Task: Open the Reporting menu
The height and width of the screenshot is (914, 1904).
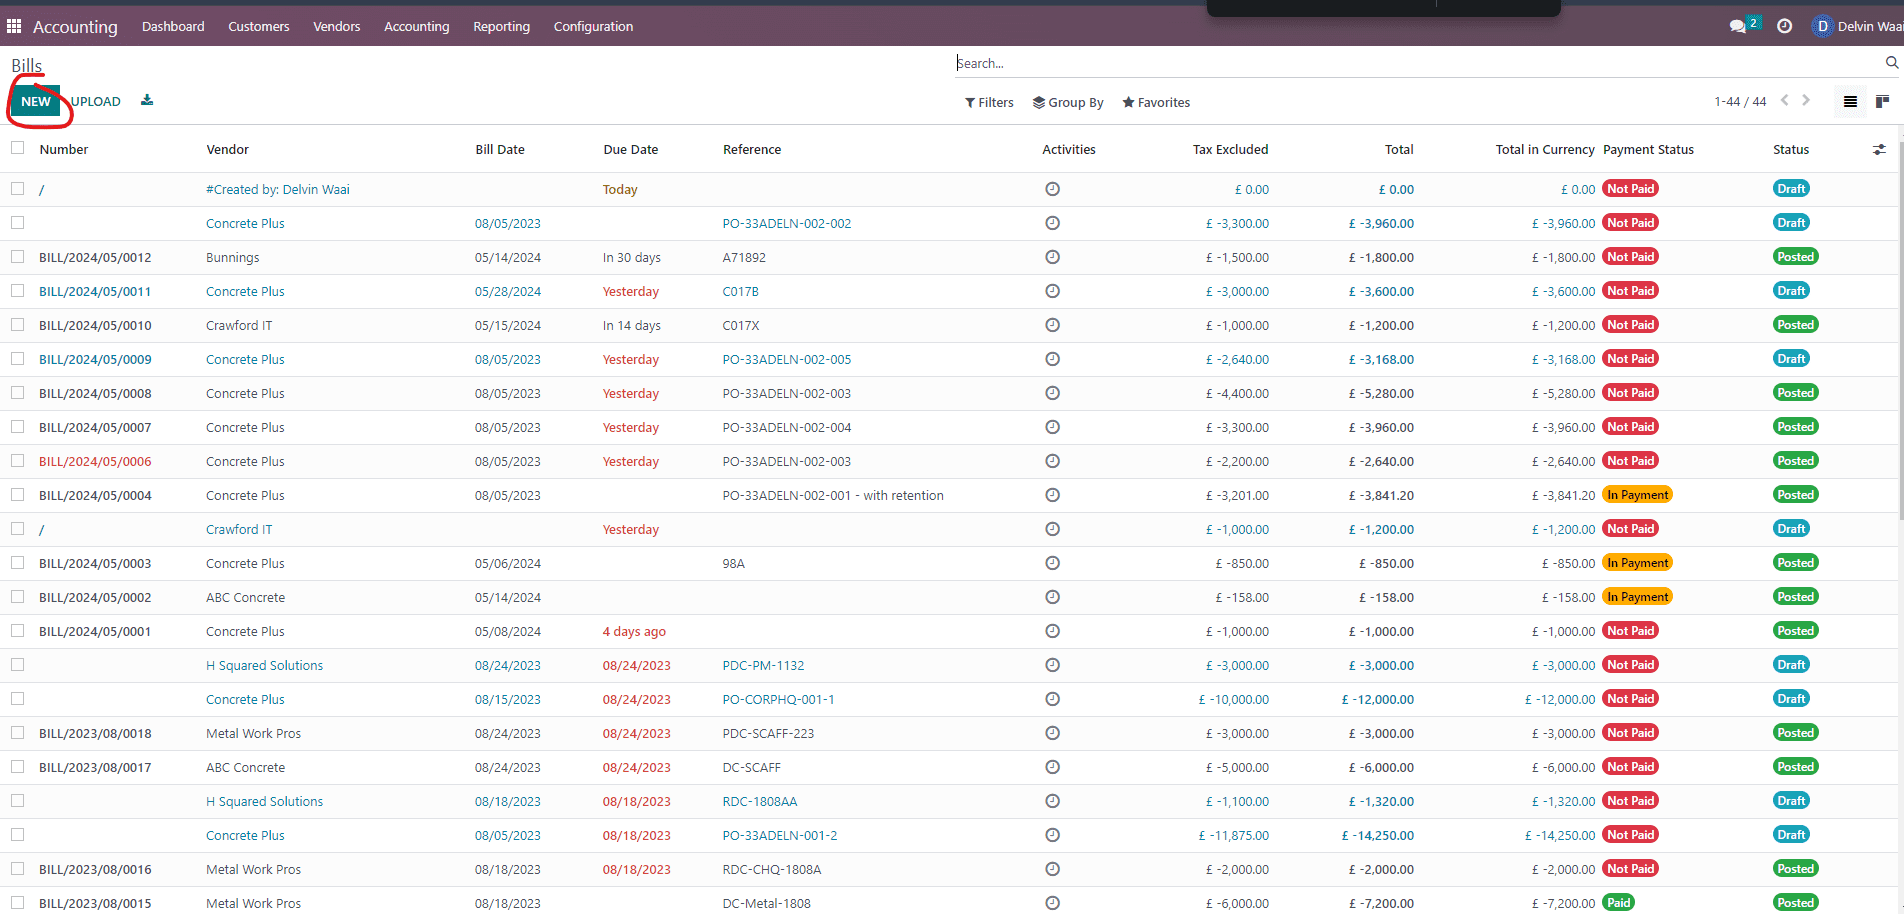Action: point(501,26)
